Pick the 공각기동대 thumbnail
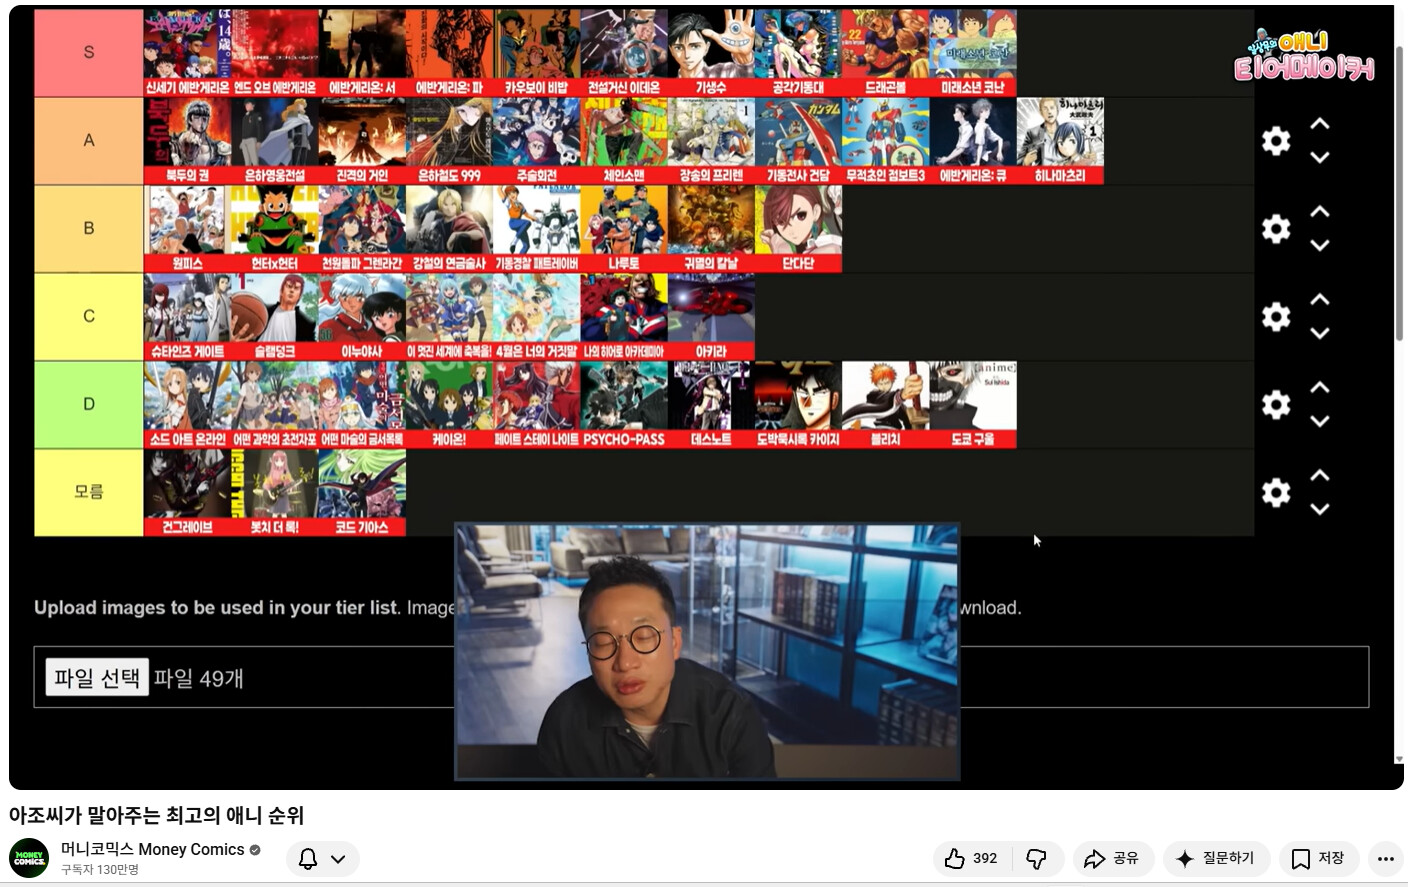1408x887 pixels. click(x=798, y=53)
